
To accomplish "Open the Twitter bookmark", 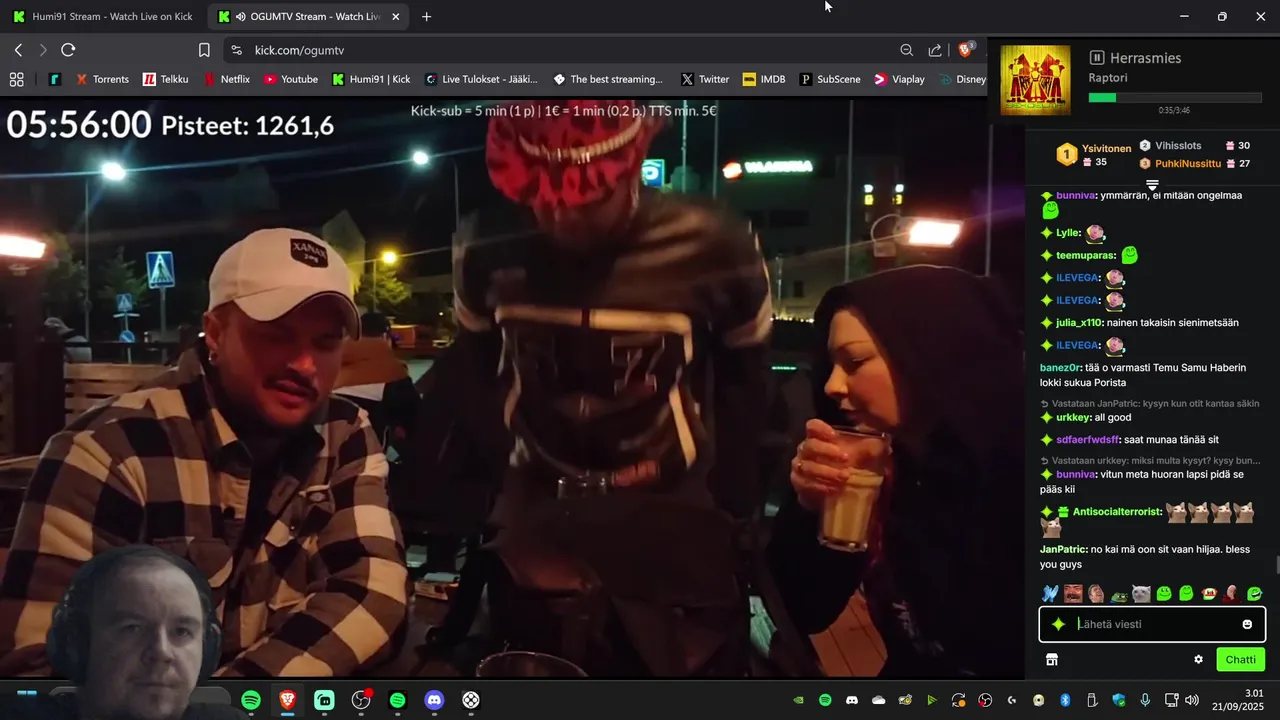I will pos(705,79).
